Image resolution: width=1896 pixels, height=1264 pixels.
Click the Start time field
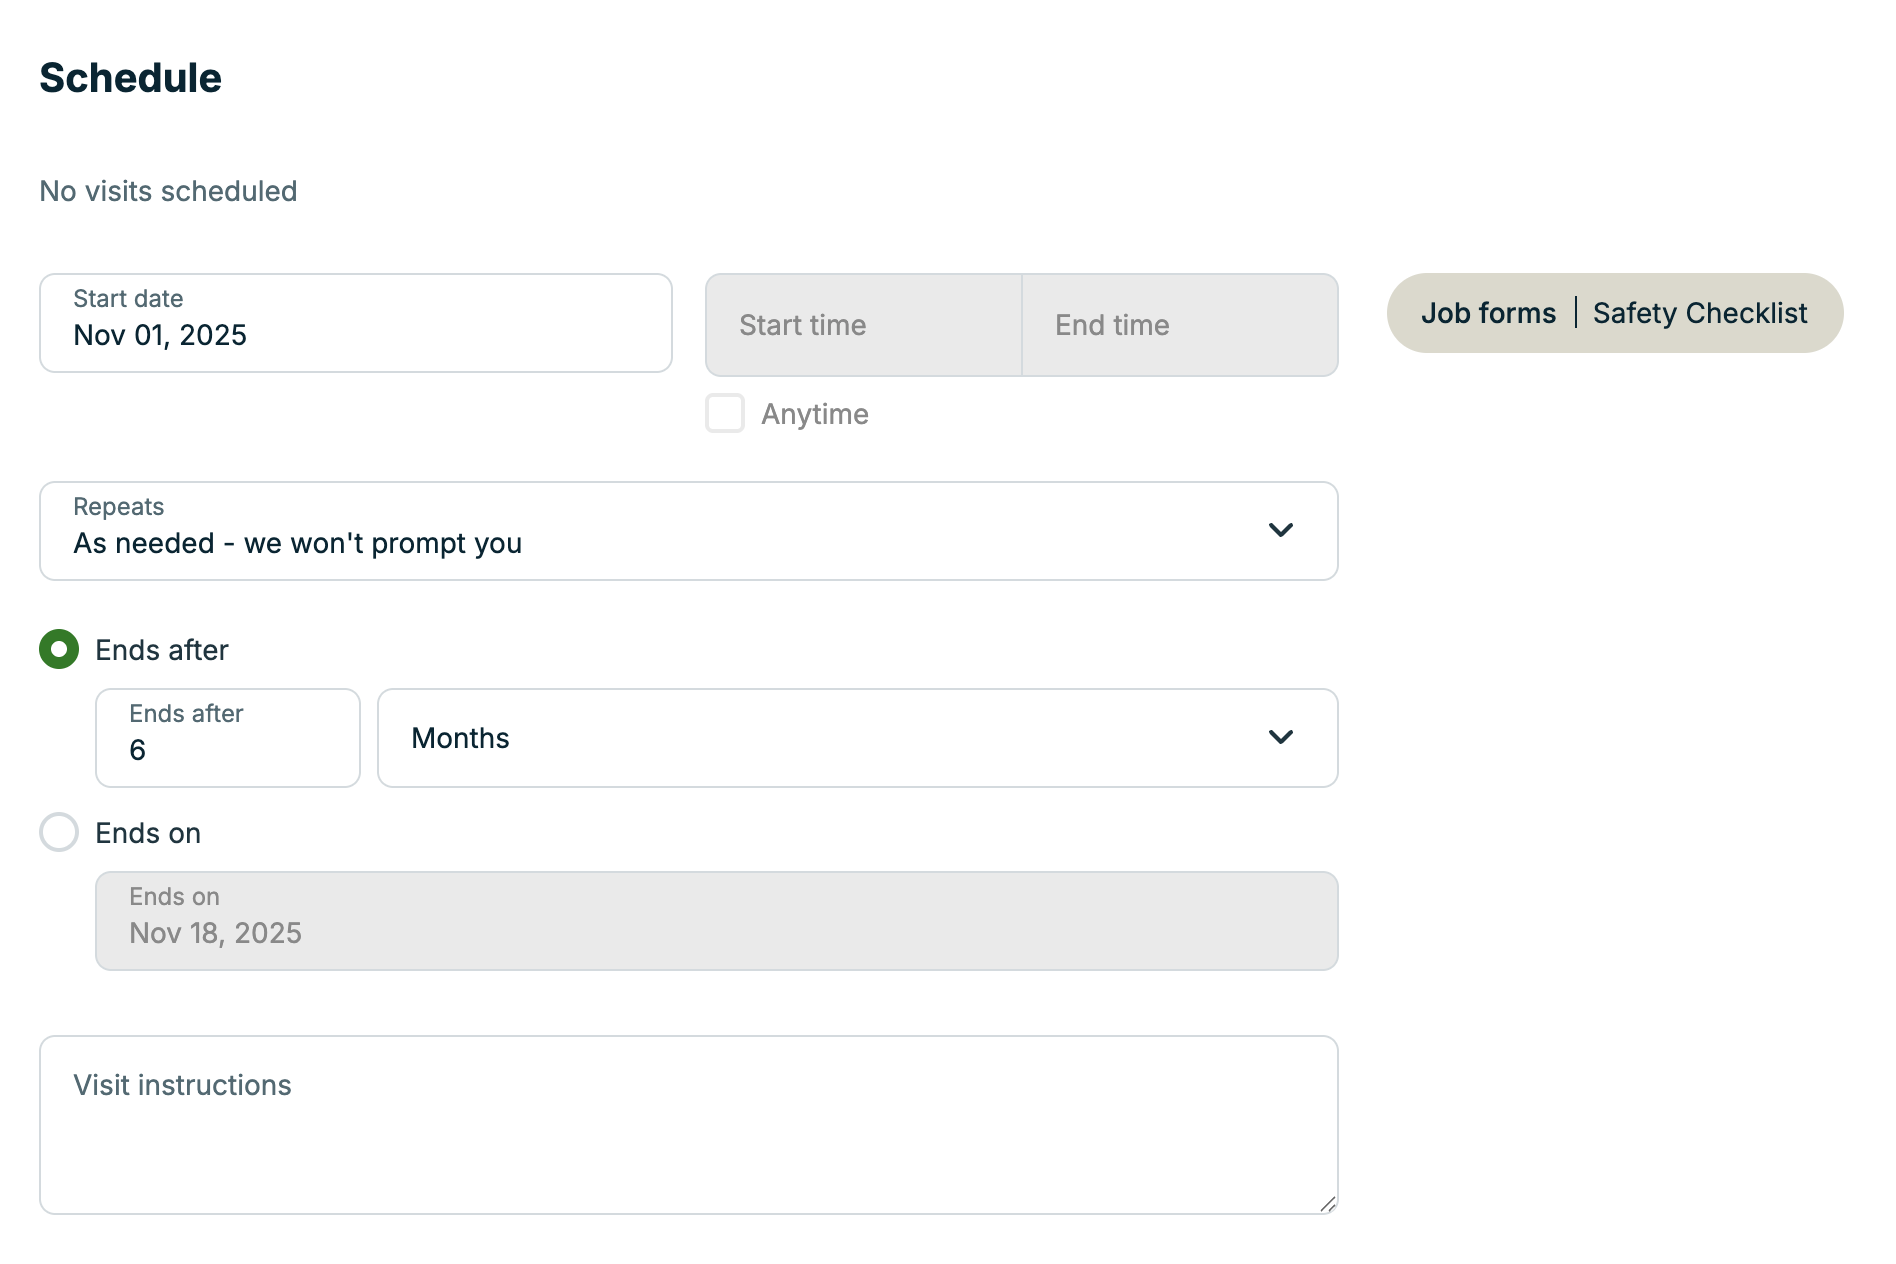tap(863, 325)
